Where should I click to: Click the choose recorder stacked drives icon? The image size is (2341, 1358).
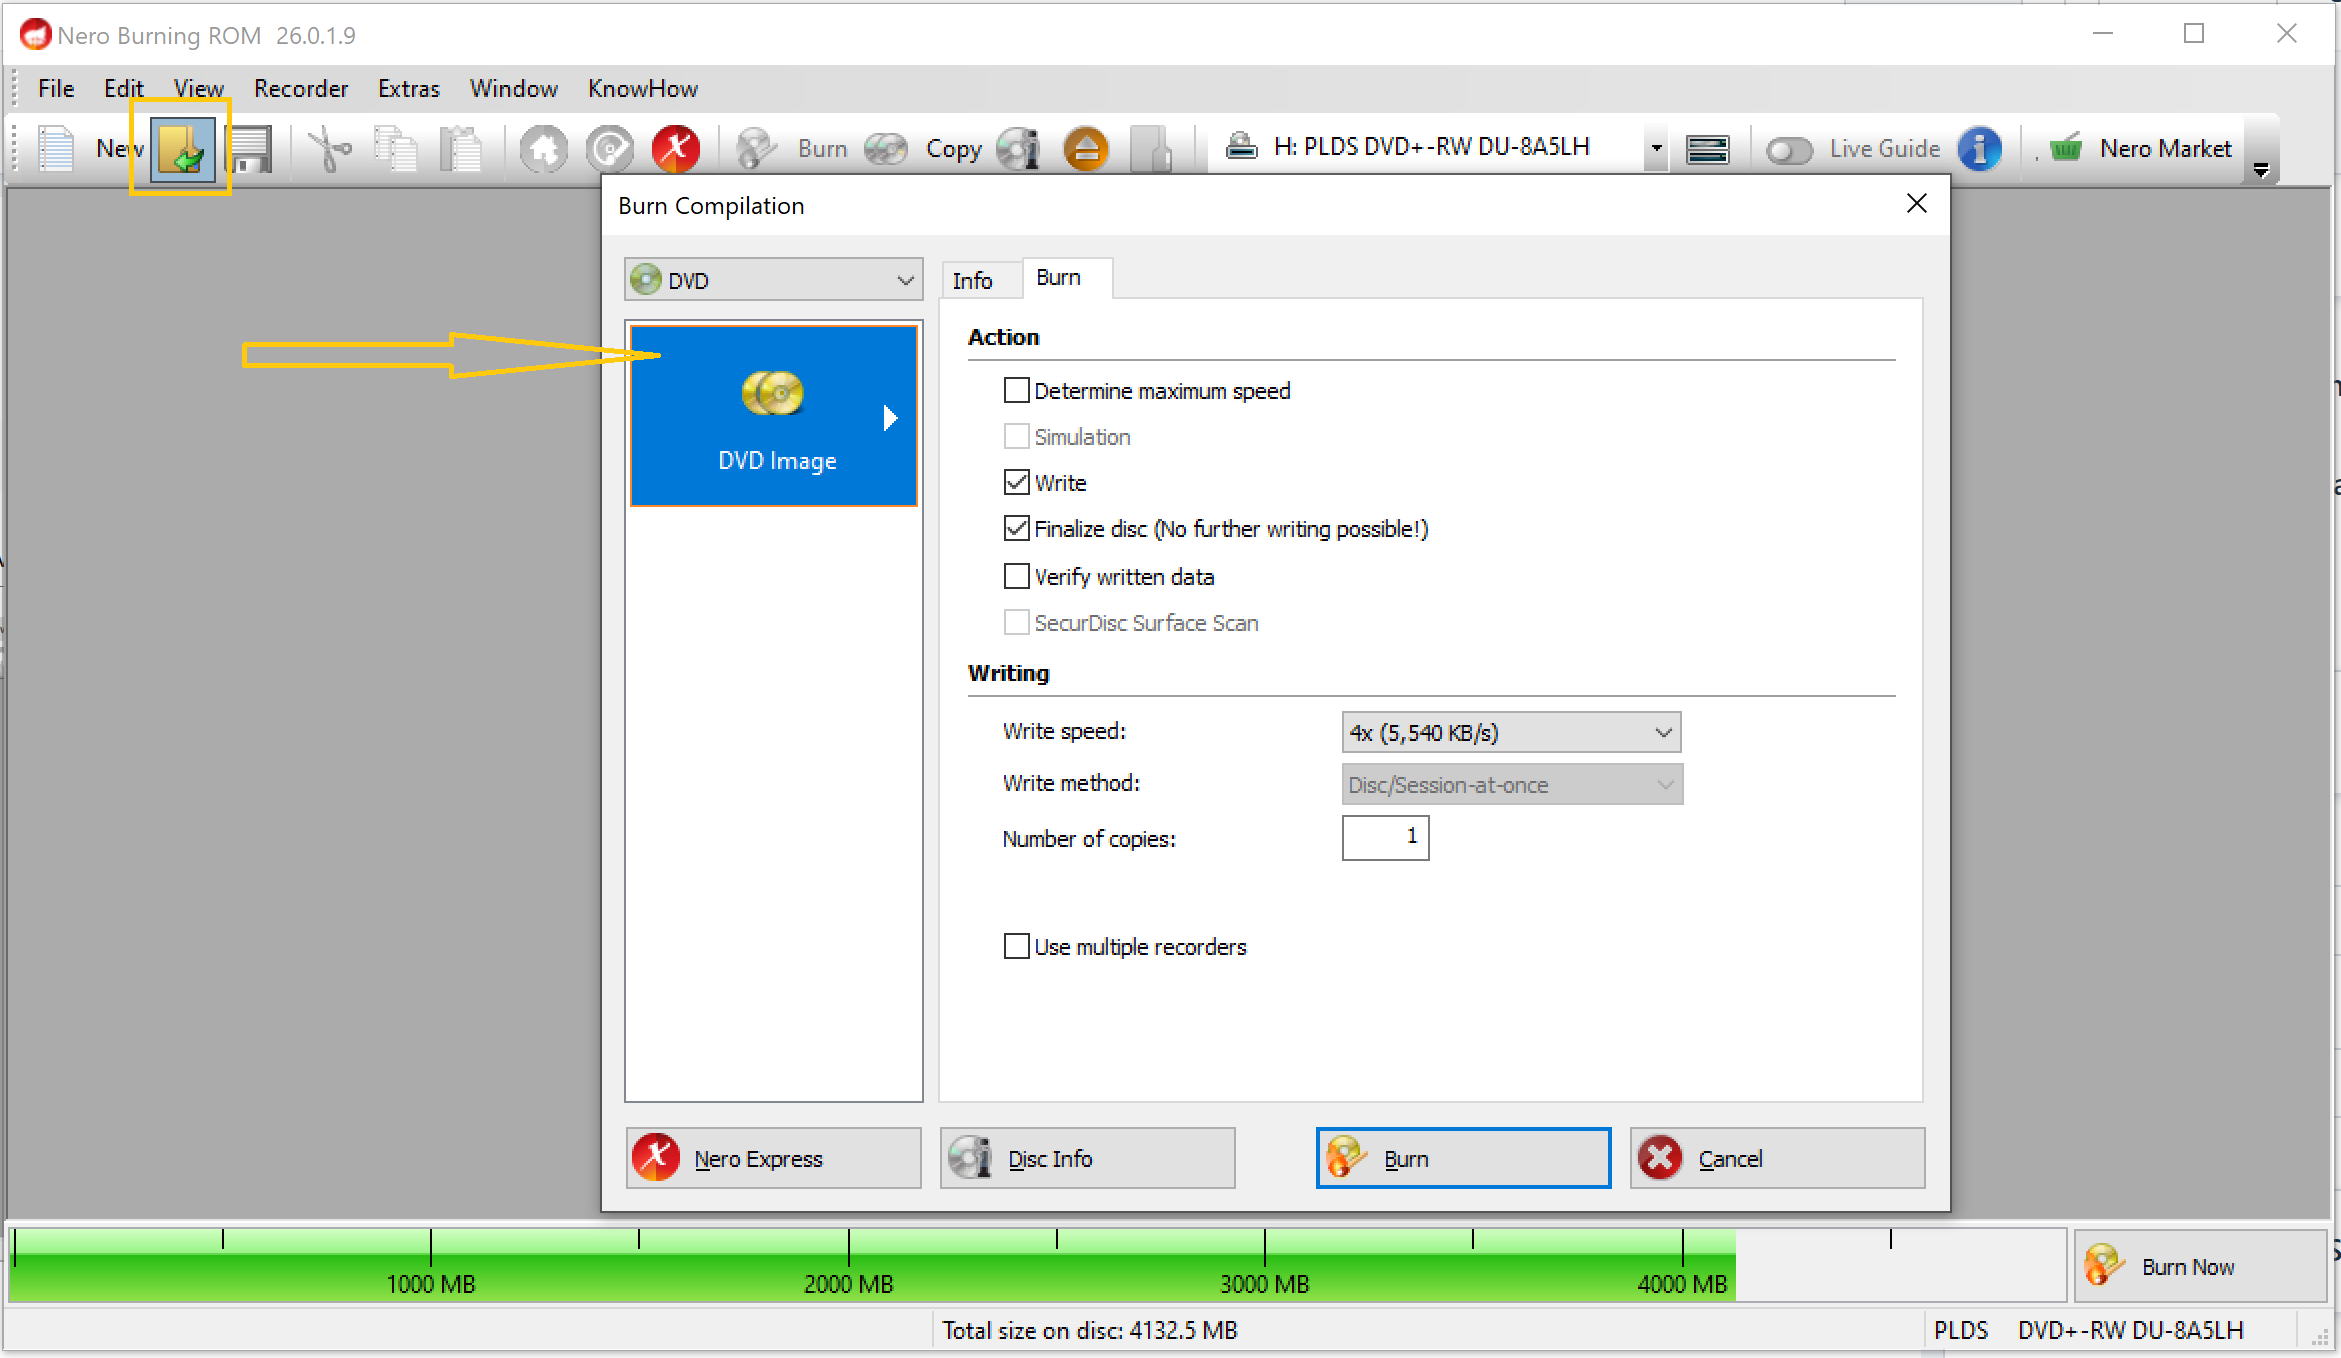click(1707, 150)
